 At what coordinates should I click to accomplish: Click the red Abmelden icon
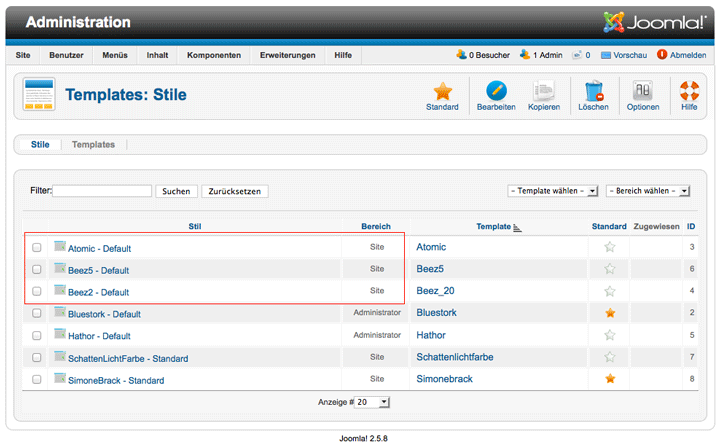pos(662,55)
